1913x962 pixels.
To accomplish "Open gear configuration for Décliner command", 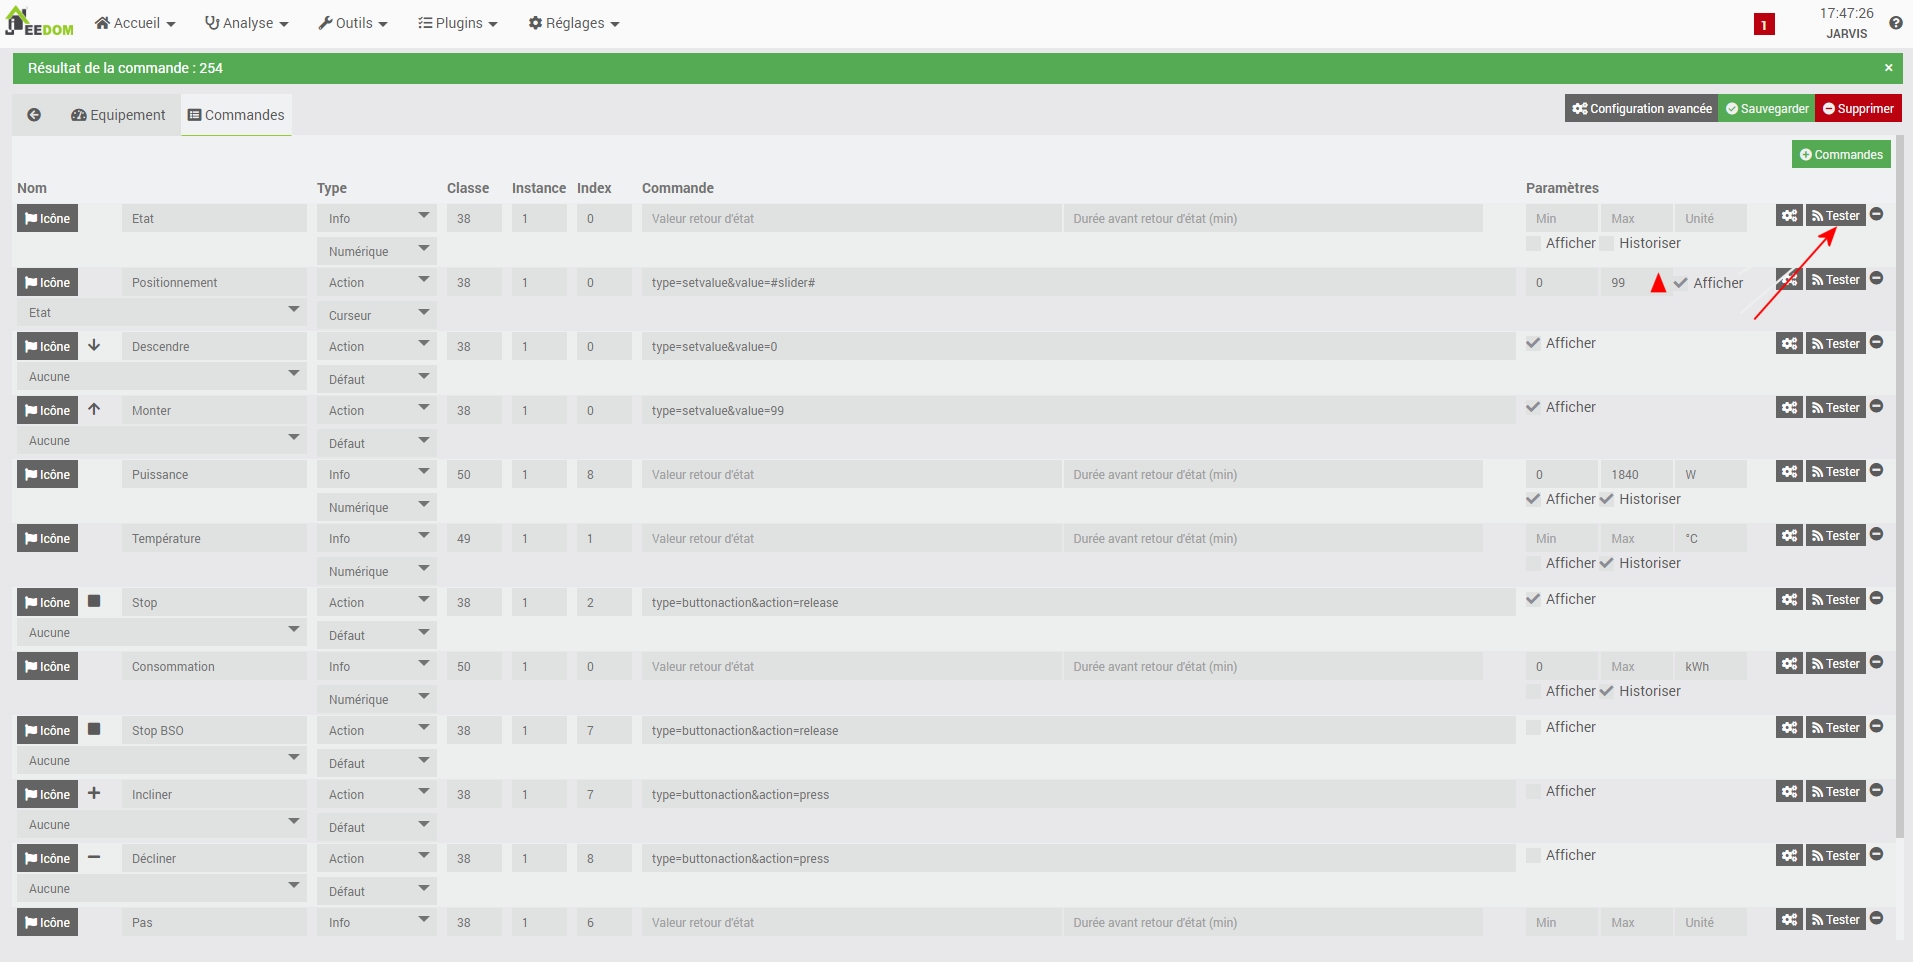I will tap(1789, 855).
